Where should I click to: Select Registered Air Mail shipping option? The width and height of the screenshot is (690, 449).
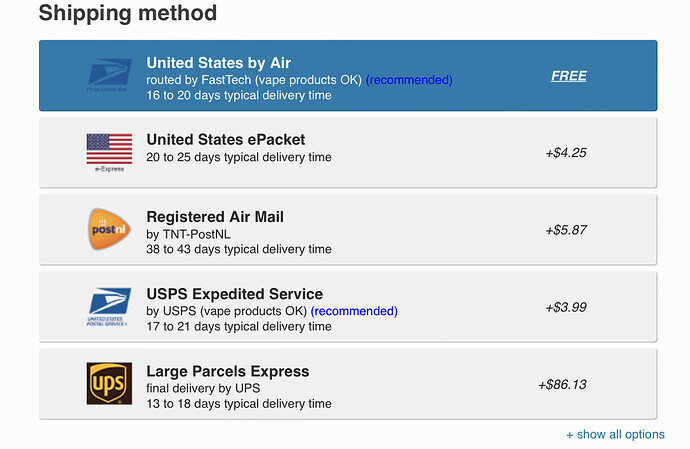click(x=348, y=230)
